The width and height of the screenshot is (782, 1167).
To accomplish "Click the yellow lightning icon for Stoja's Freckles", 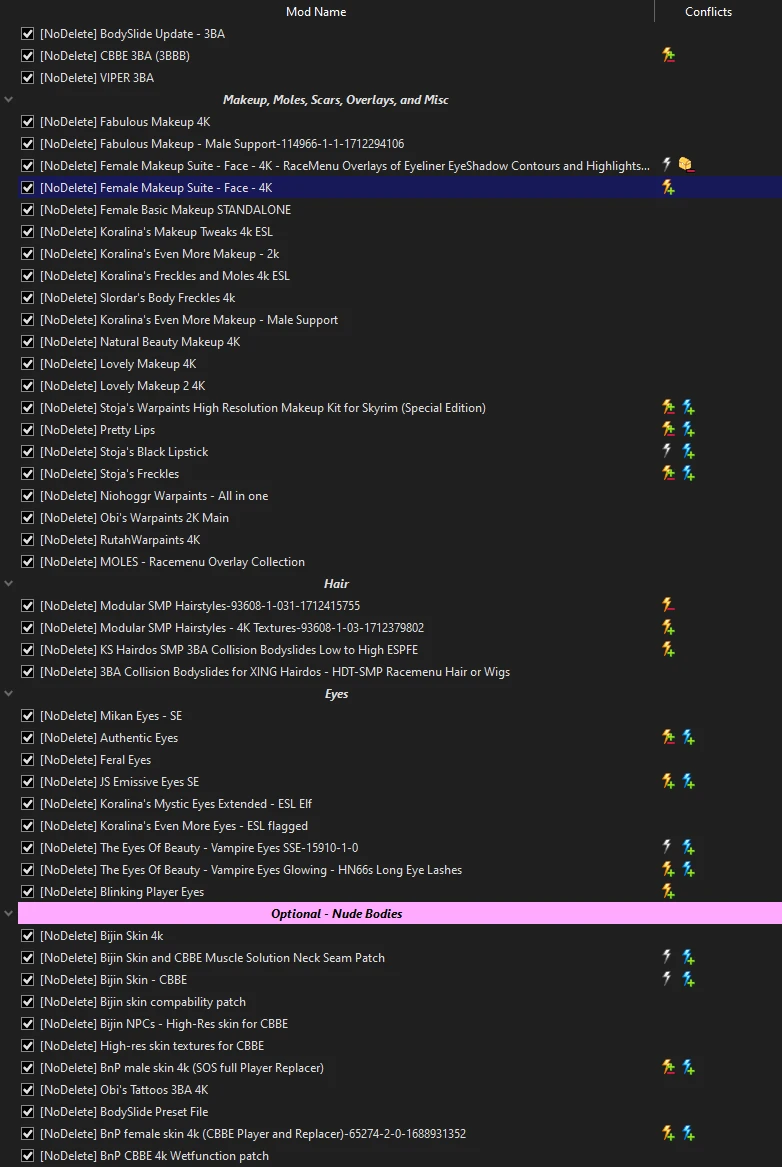I will click(x=668, y=473).
